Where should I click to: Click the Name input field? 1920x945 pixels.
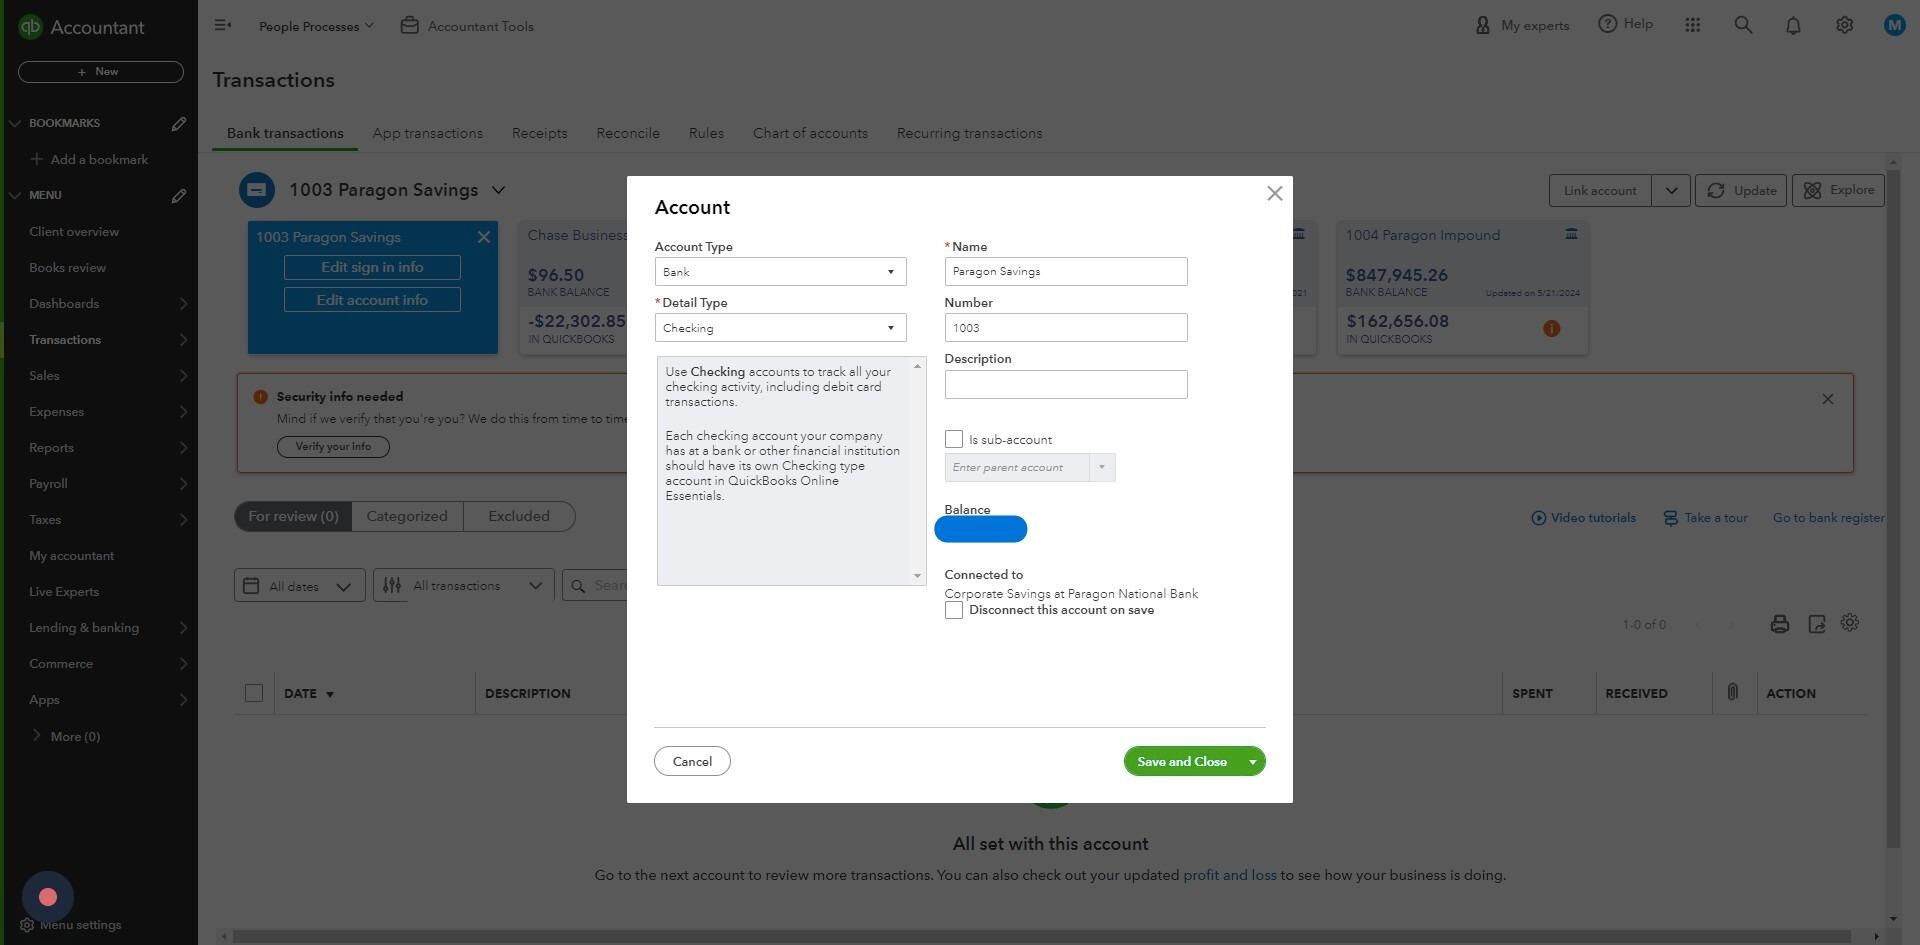pyautogui.click(x=1066, y=272)
